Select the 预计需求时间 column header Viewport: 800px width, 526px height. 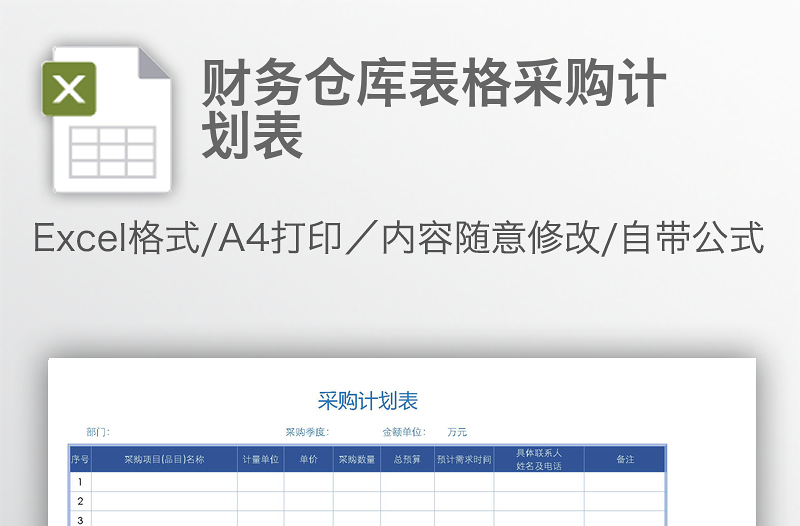464,459
